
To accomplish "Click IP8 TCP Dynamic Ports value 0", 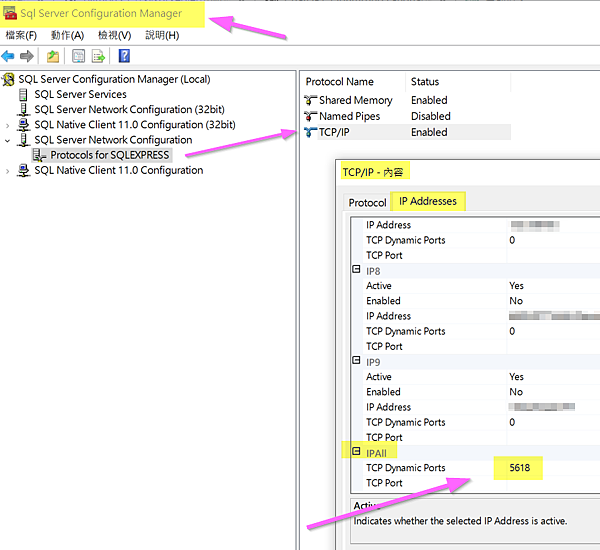I will pyautogui.click(x=512, y=331).
